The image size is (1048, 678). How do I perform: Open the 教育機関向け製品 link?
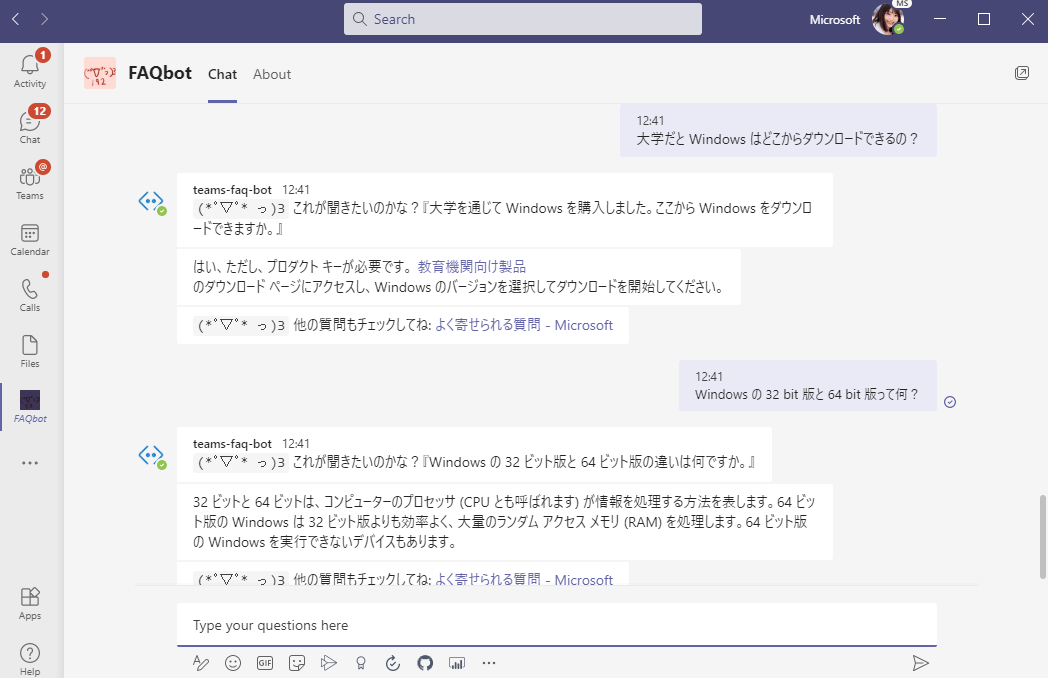point(472,267)
